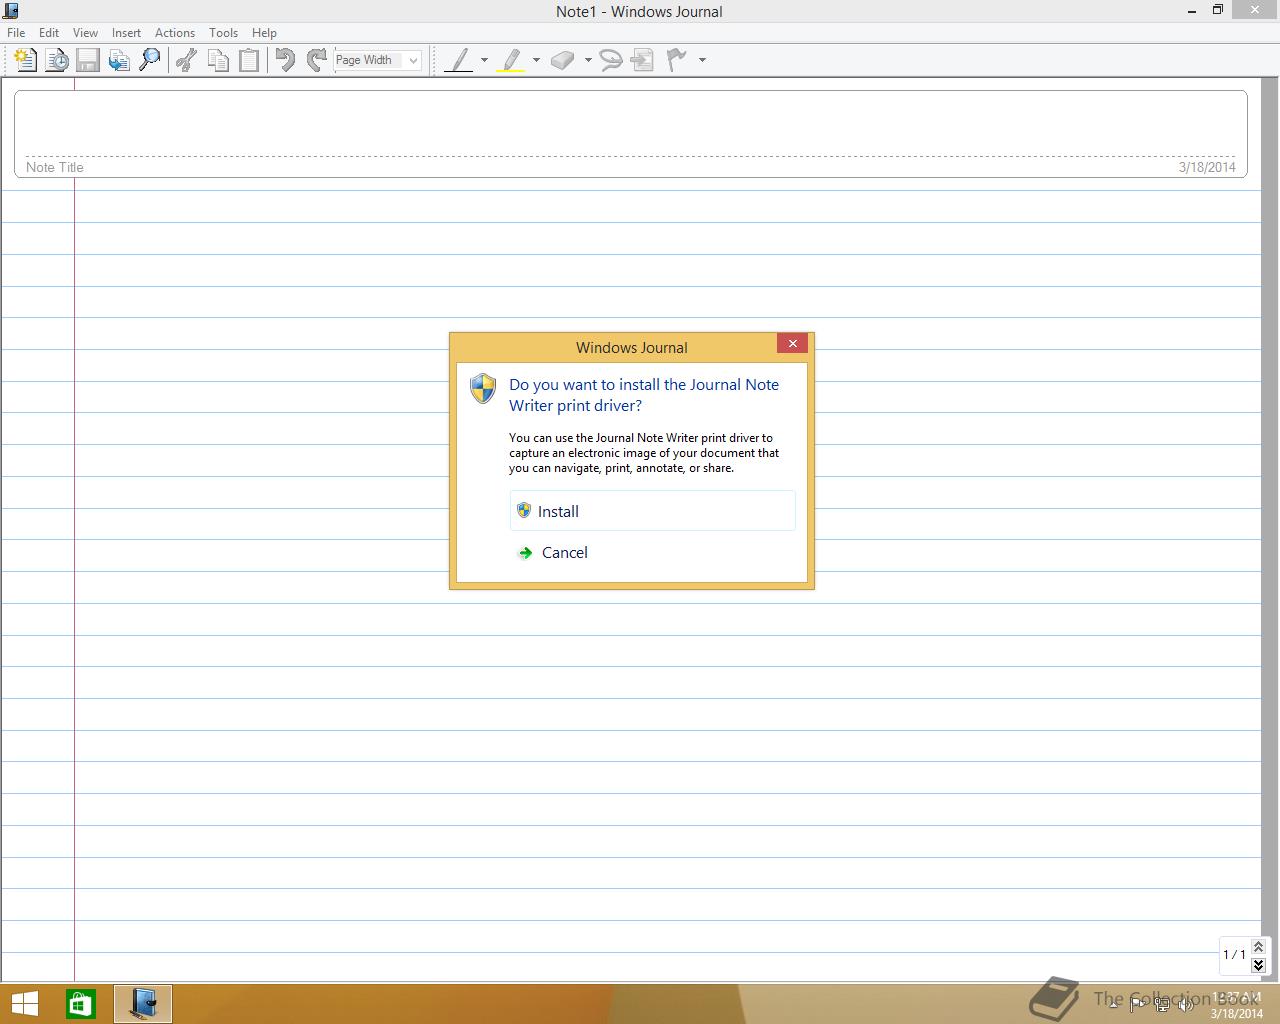This screenshot has width=1280, height=1024.
Task: Click the Windows Start button
Action: [25, 1004]
